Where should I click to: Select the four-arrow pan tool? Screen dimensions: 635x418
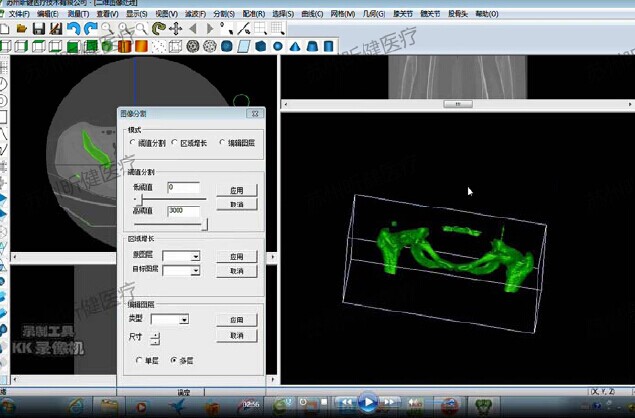pyautogui.click(x=176, y=29)
